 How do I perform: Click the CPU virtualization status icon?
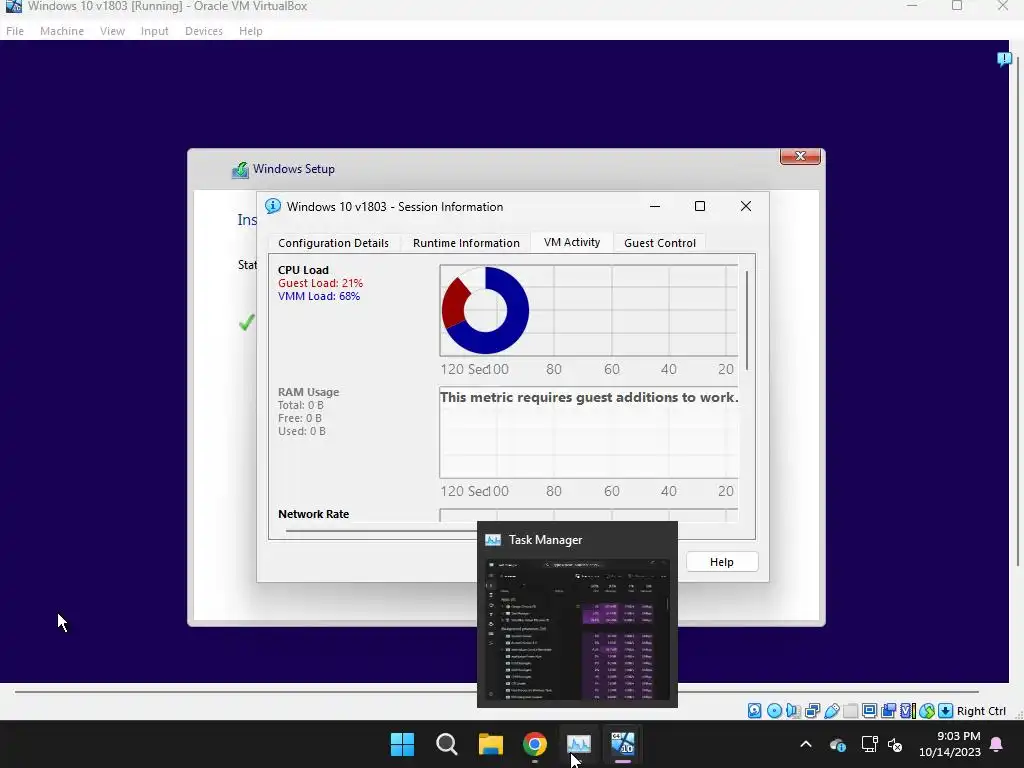click(x=908, y=711)
